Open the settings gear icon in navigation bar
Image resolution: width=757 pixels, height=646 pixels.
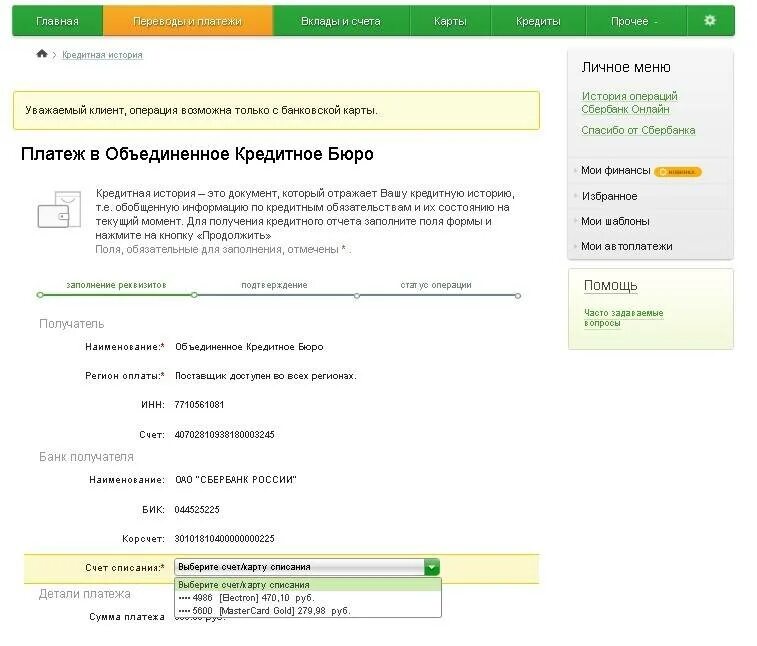[x=710, y=21]
